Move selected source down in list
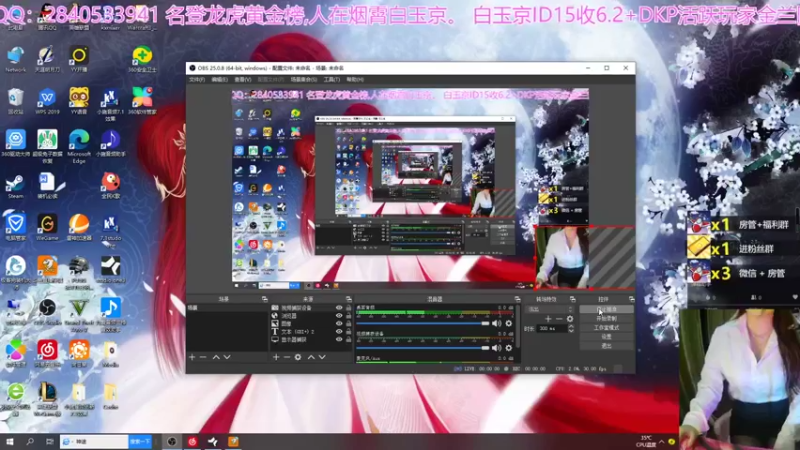The width and height of the screenshot is (800, 450). click(322, 357)
